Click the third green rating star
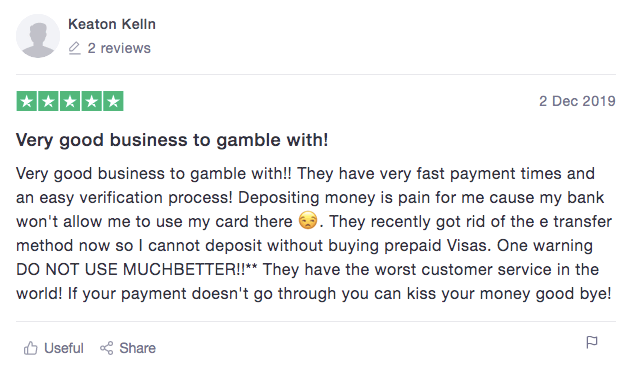632x376 pixels. (x=70, y=101)
